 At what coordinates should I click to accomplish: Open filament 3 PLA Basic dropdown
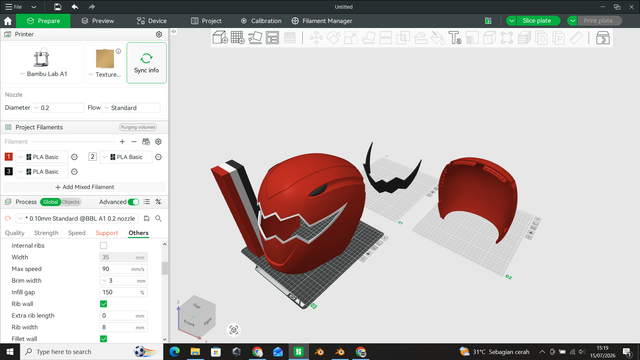coord(42,172)
